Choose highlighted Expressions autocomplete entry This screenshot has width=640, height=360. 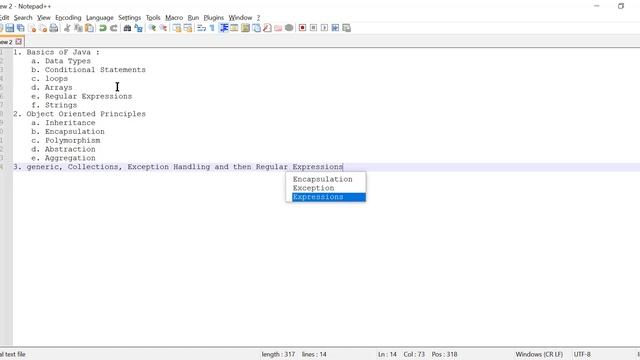coord(329,197)
